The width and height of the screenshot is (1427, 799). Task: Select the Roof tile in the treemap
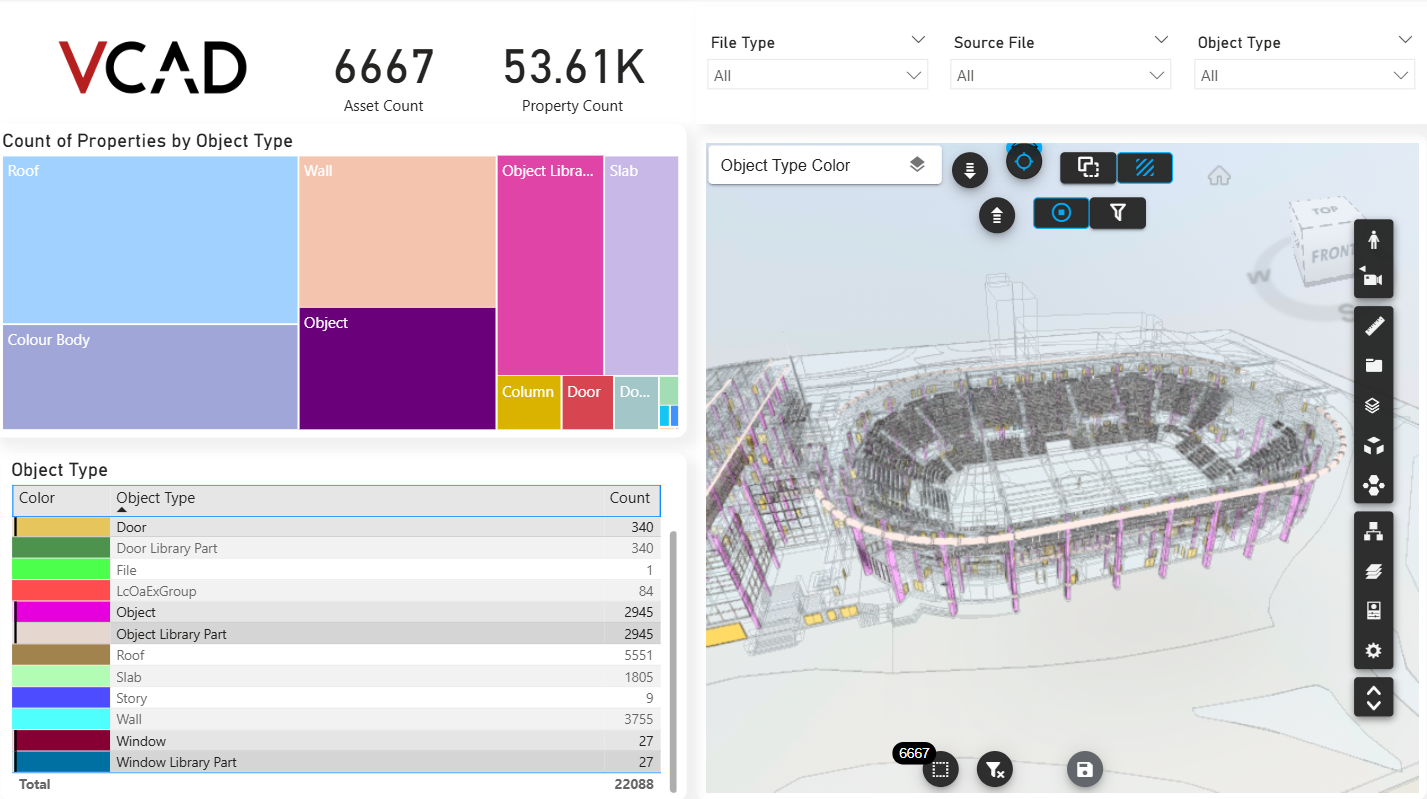tap(150, 240)
